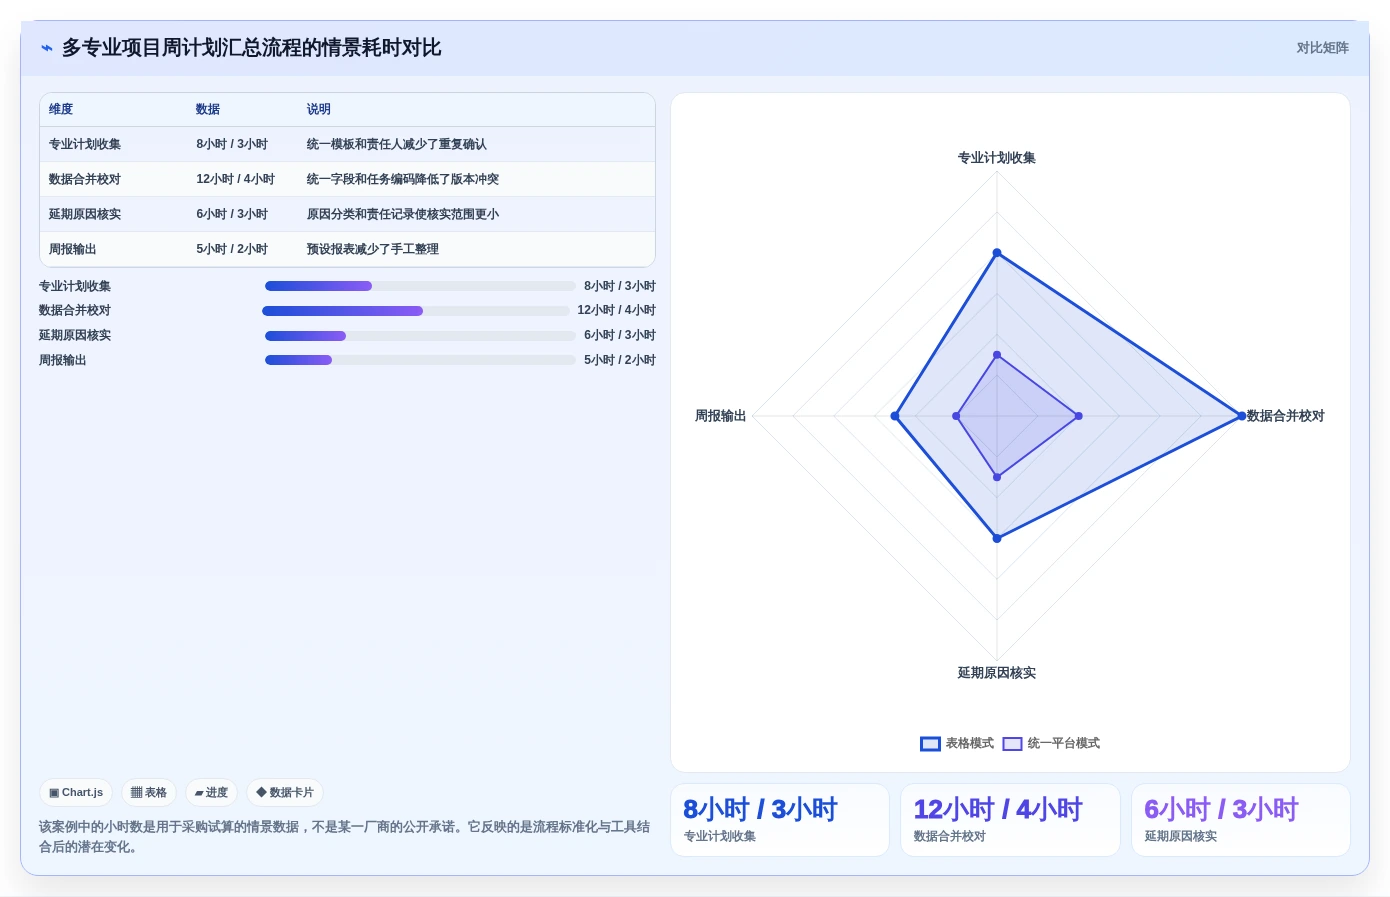The image size is (1390, 897).
Task: Click 统一模板和责任人减少了重复确认 description
Action: tap(396, 144)
